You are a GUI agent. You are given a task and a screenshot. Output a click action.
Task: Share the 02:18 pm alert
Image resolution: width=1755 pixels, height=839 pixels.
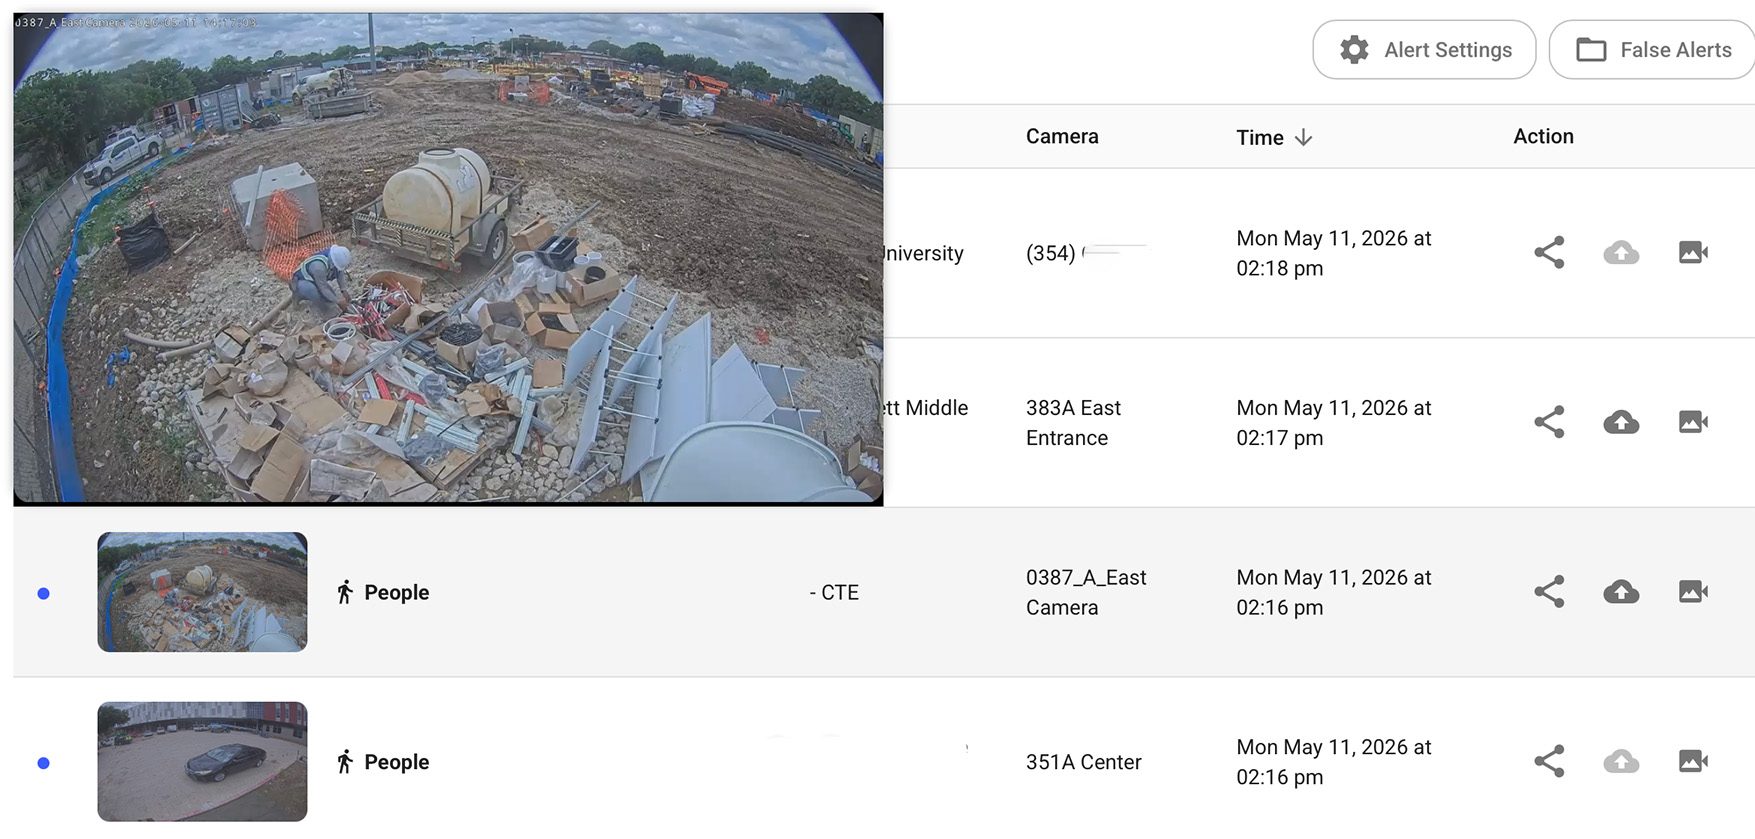[1549, 252]
